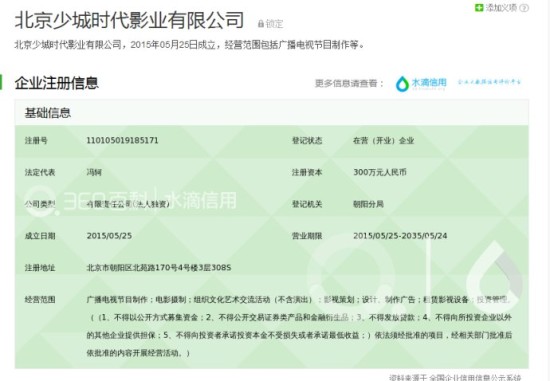Select the capital value 300万元人民币
Image resolution: width=550 pixels, height=381 pixels.
tap(380, 172)
